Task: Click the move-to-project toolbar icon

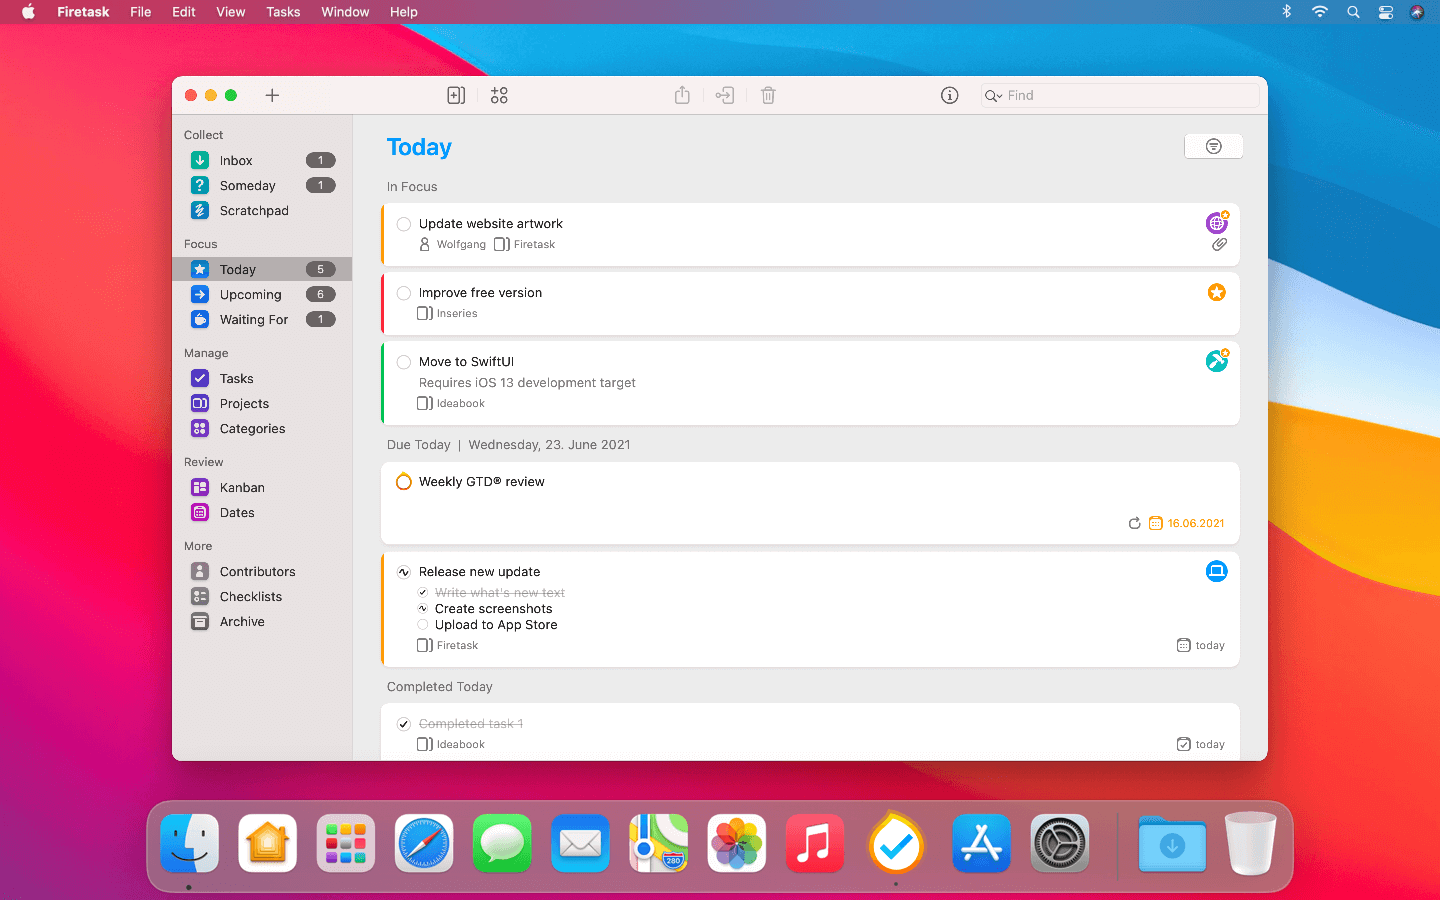Action: point(725,95)
